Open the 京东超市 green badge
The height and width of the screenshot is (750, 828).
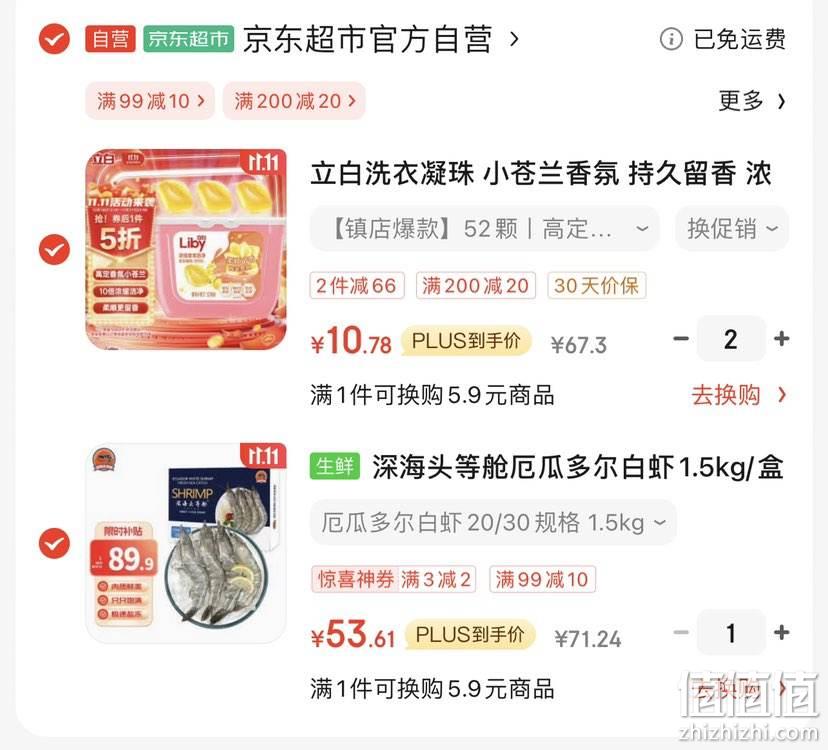189,39
